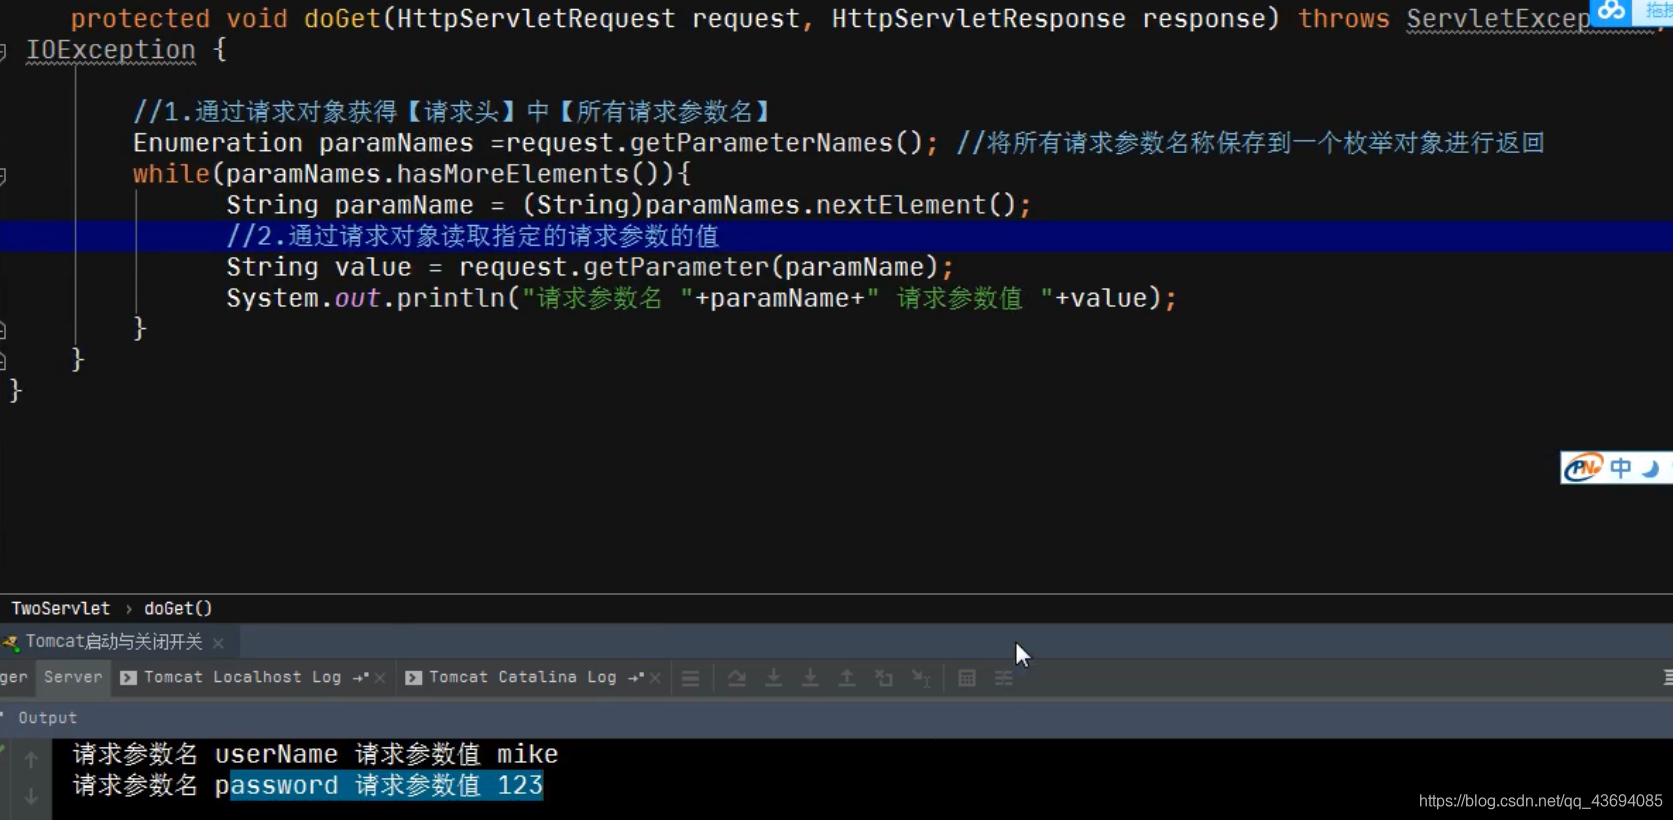
Task: Switch to the Server tab
Action: tap(73, 677)
